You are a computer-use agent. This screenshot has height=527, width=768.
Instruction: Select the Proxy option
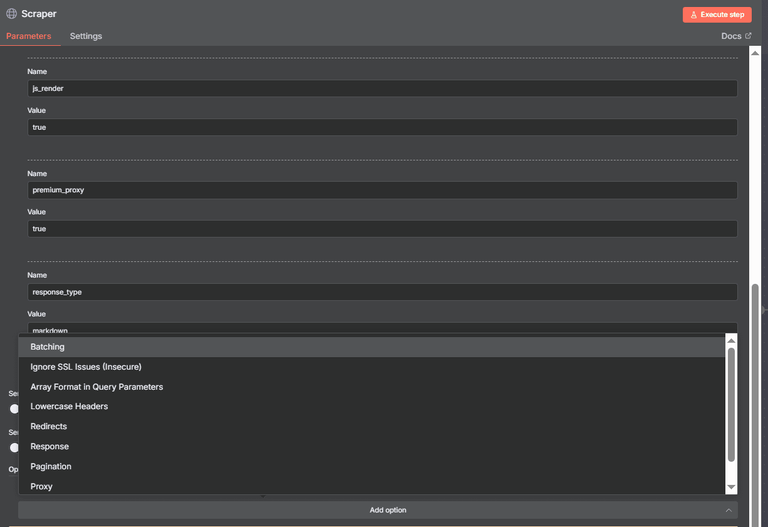371,486
